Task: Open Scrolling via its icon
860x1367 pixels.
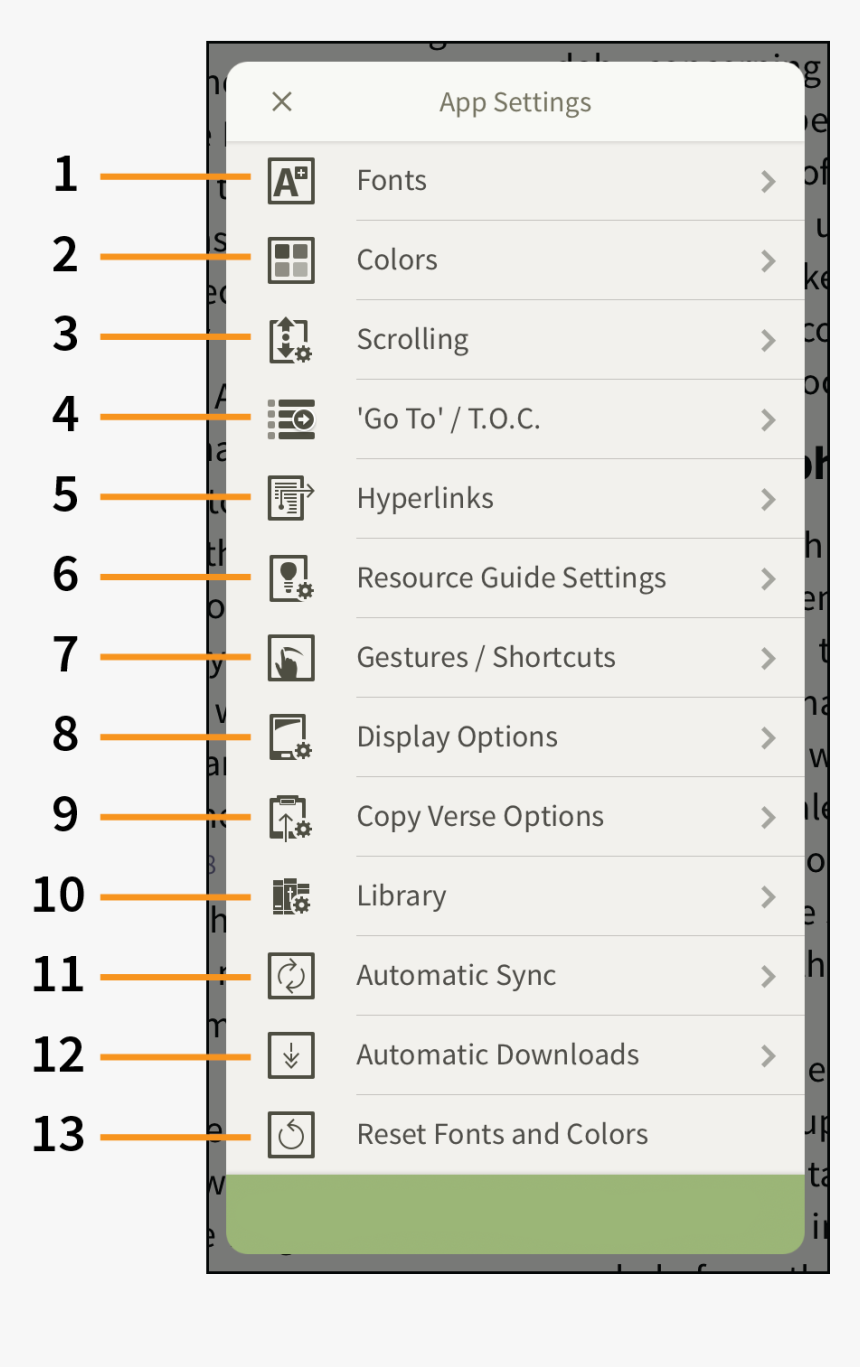Action: (290, 339)
